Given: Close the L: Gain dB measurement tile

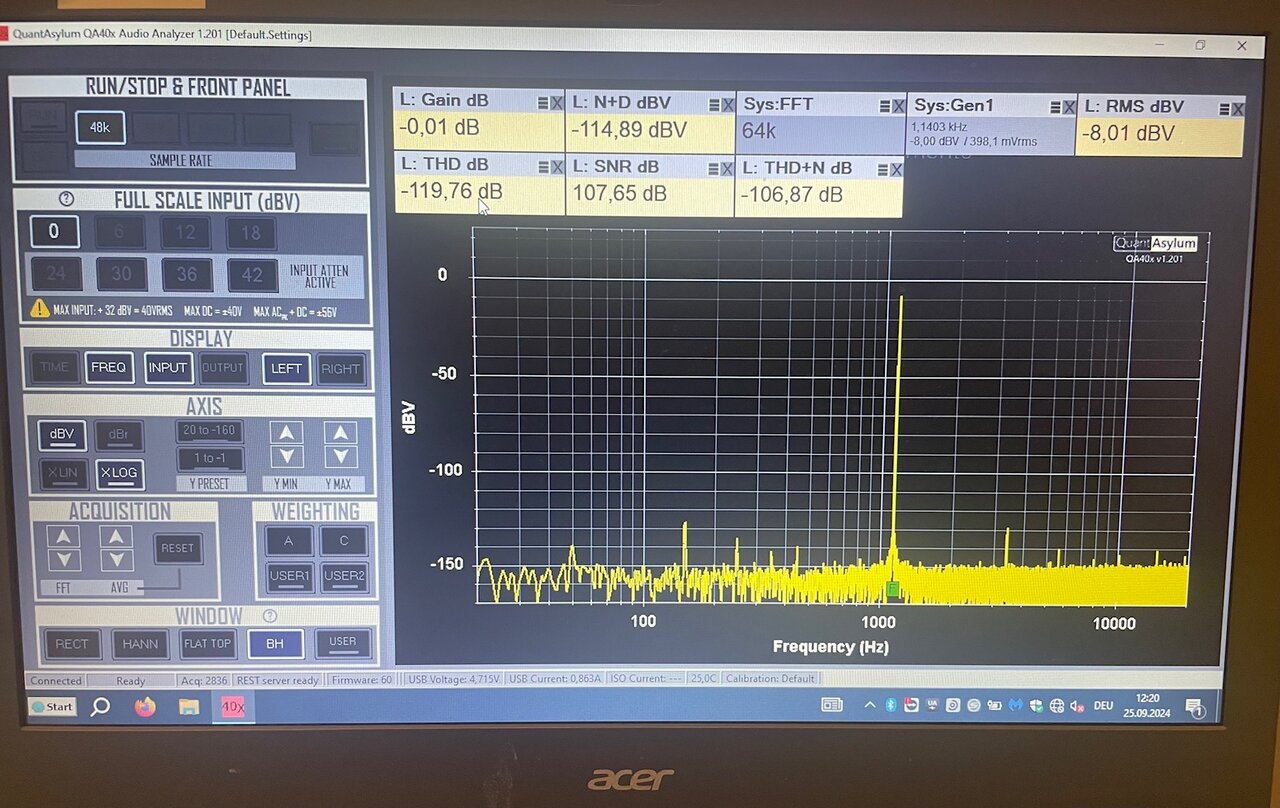Looking at the screenshot, I should point(557,103).
